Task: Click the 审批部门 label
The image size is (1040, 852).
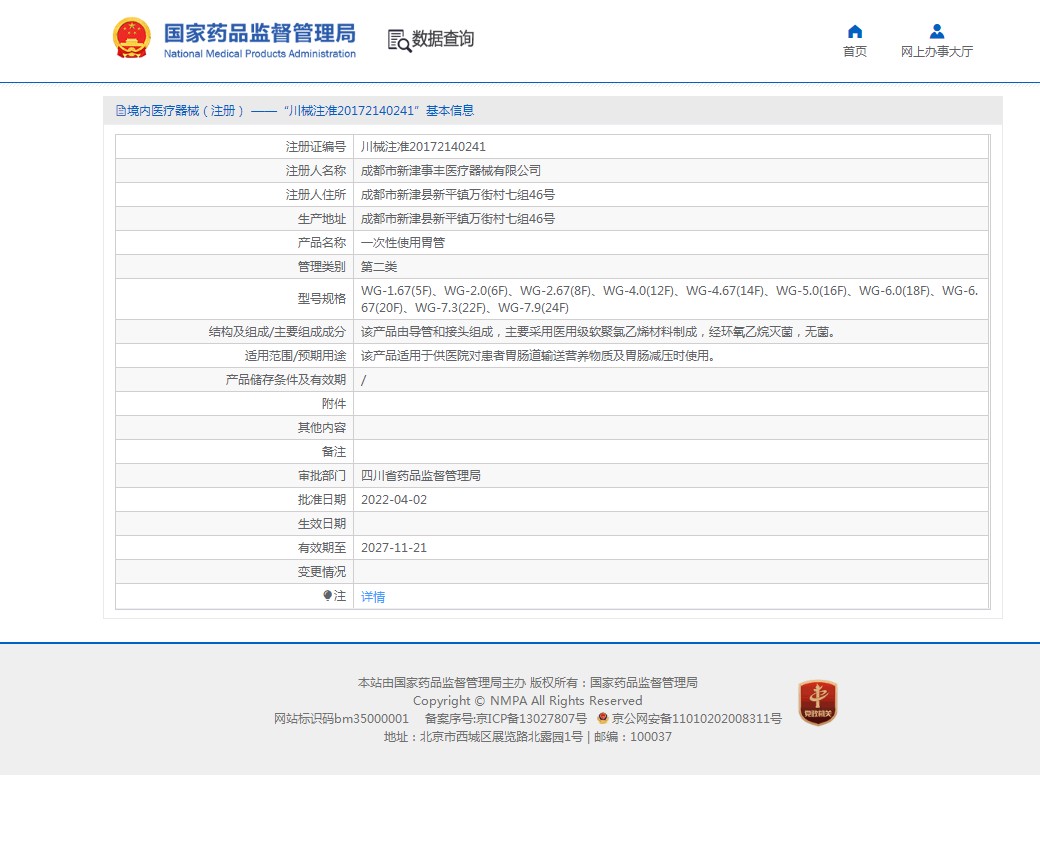Action: tap(322, 475)
